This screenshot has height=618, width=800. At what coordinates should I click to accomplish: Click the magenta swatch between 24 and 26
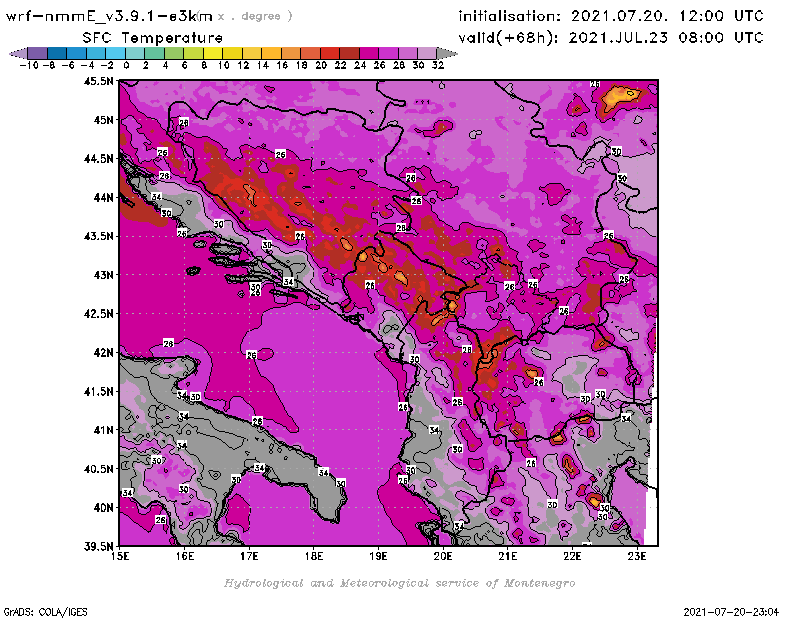(x=369, y=52)
